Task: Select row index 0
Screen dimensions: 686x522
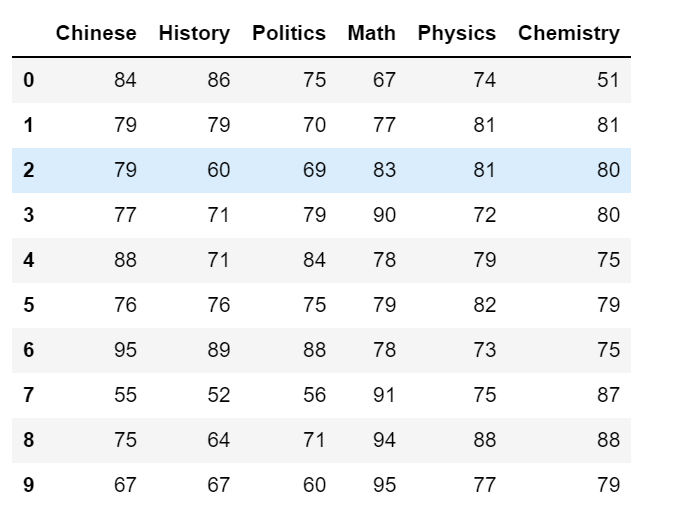Action: tap(28, 80)
